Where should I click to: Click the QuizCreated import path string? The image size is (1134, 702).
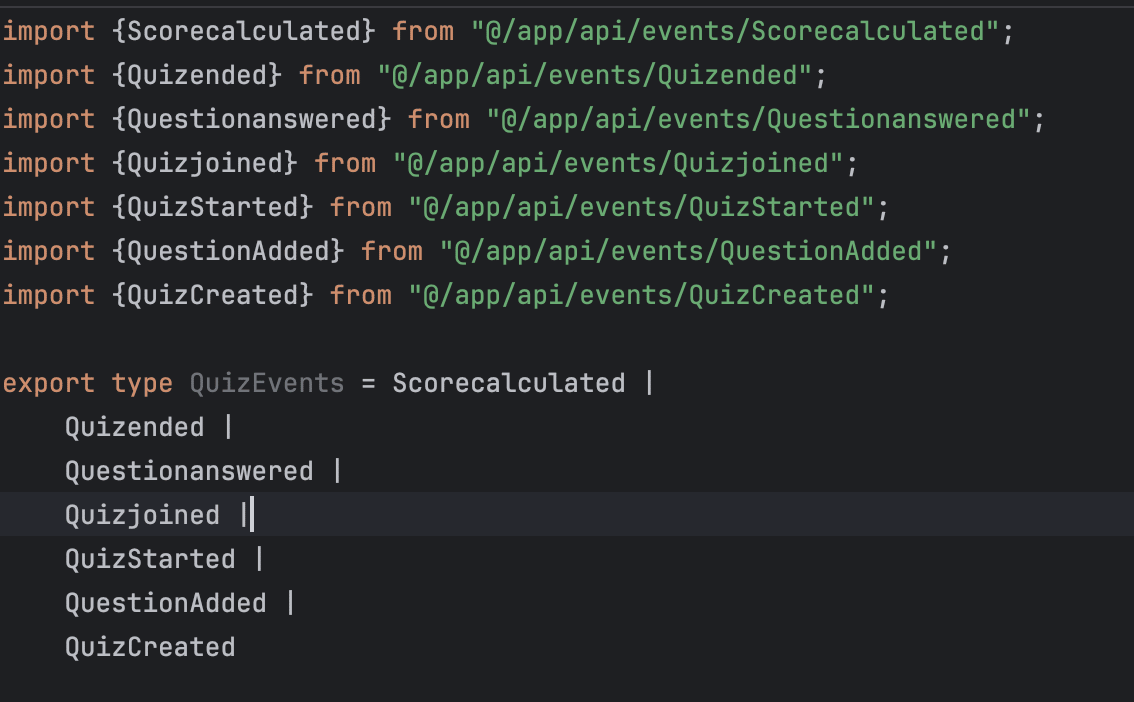click(x=641, y=295)
